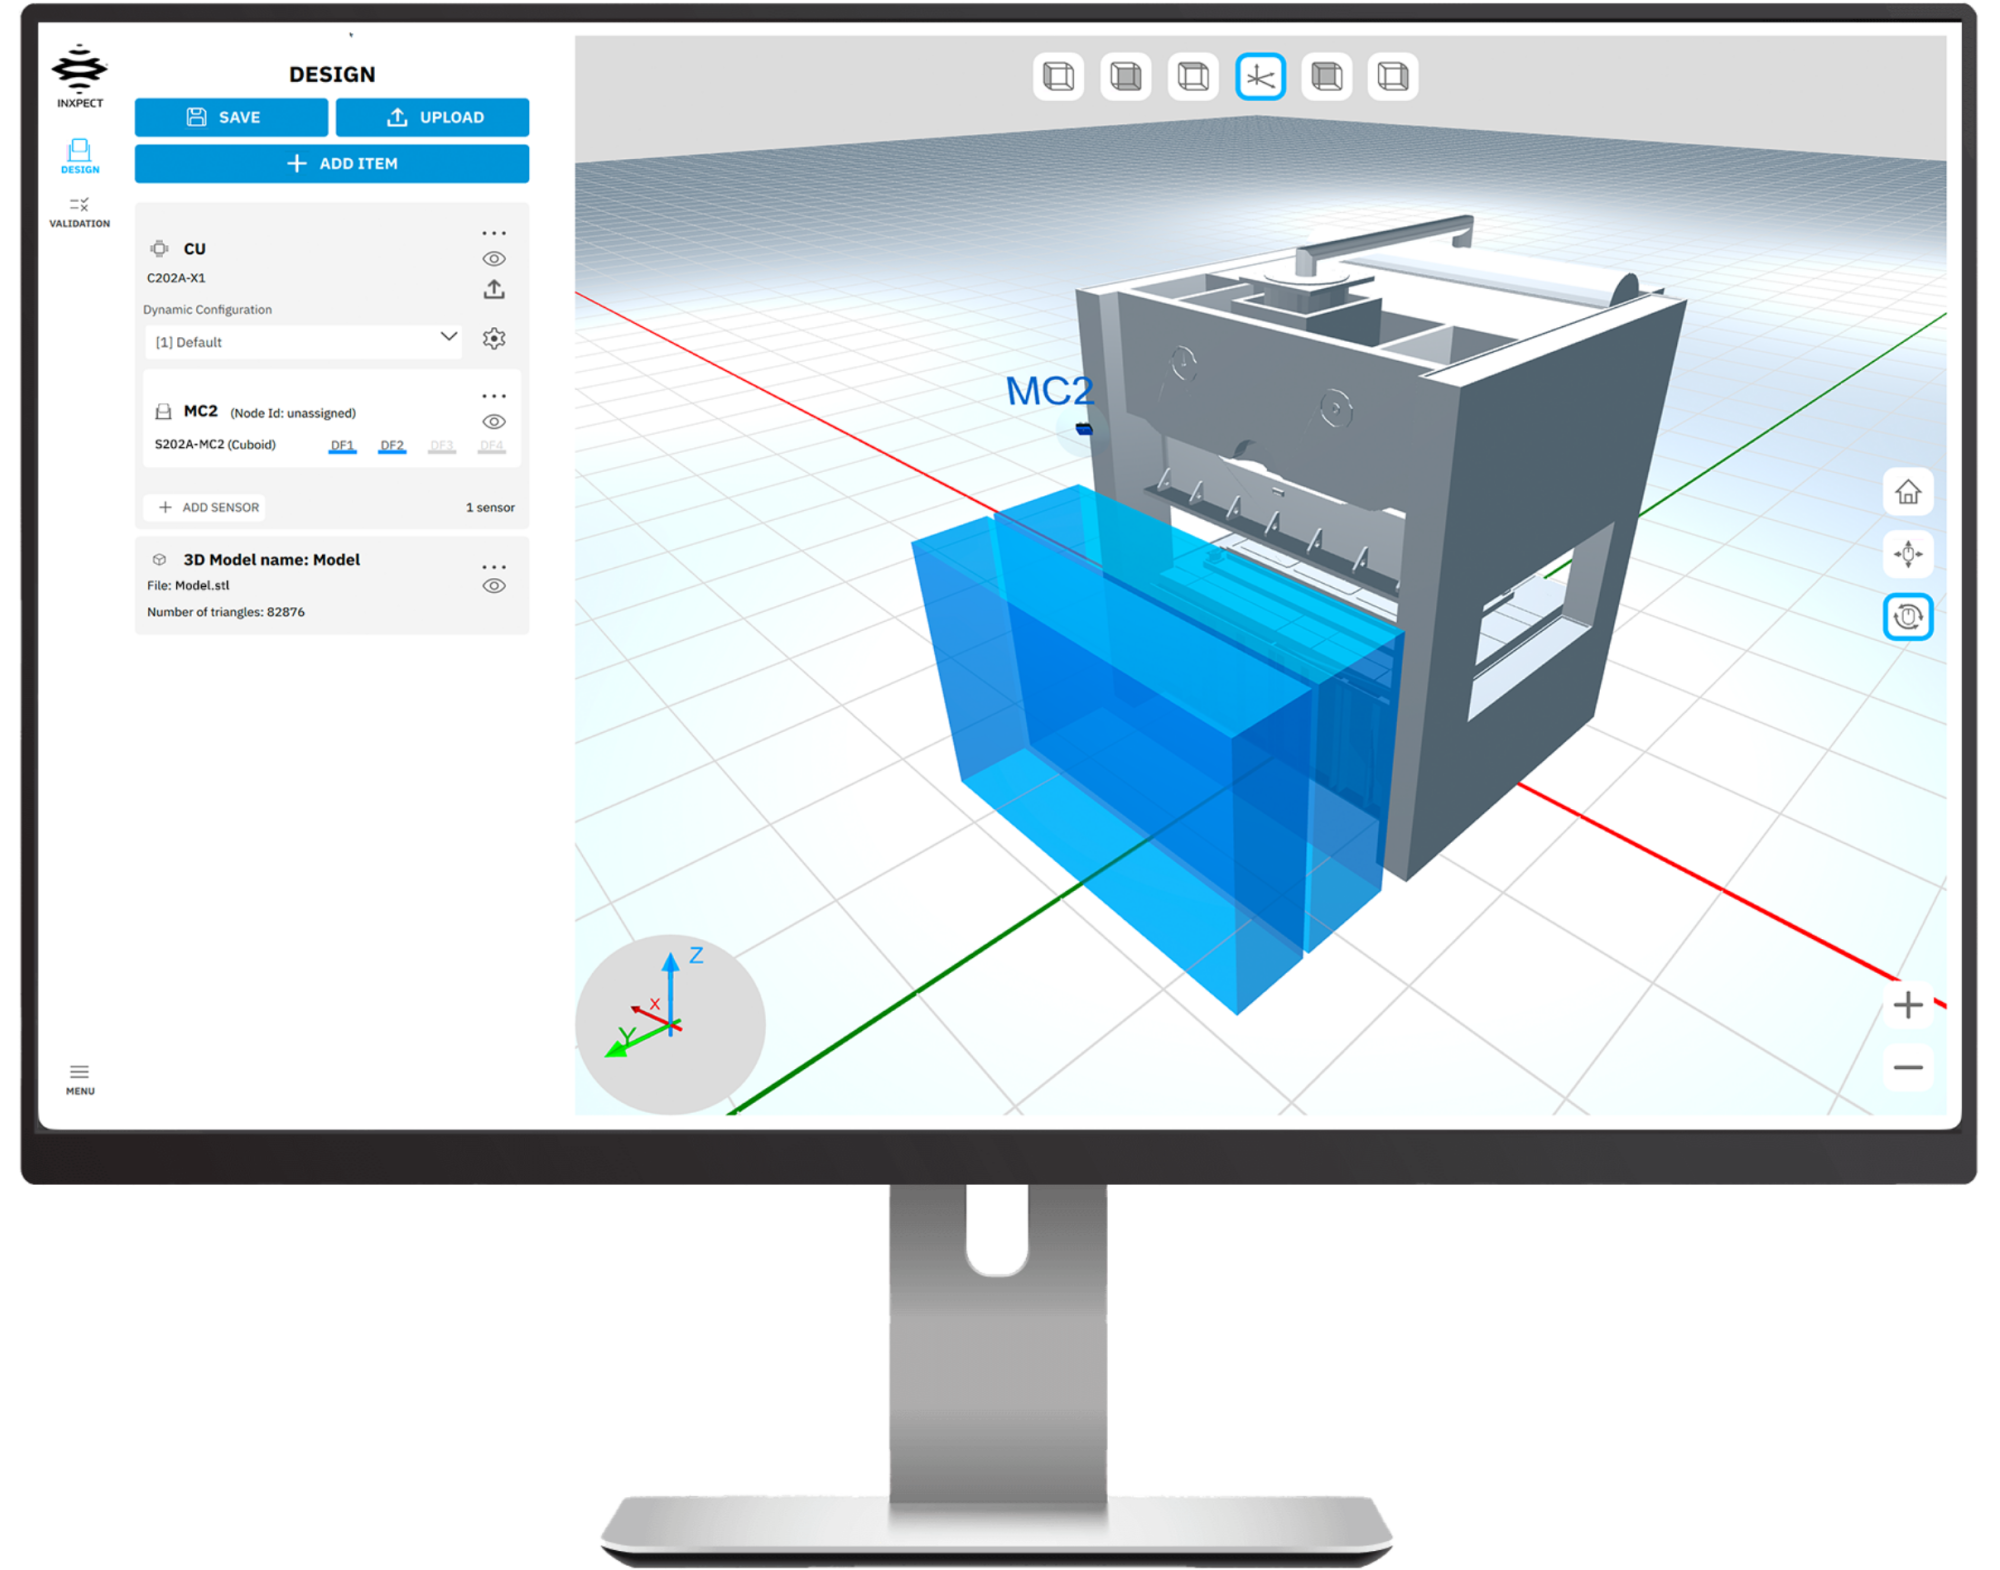Open the MC2 three-dot options menu

[494, 395]
